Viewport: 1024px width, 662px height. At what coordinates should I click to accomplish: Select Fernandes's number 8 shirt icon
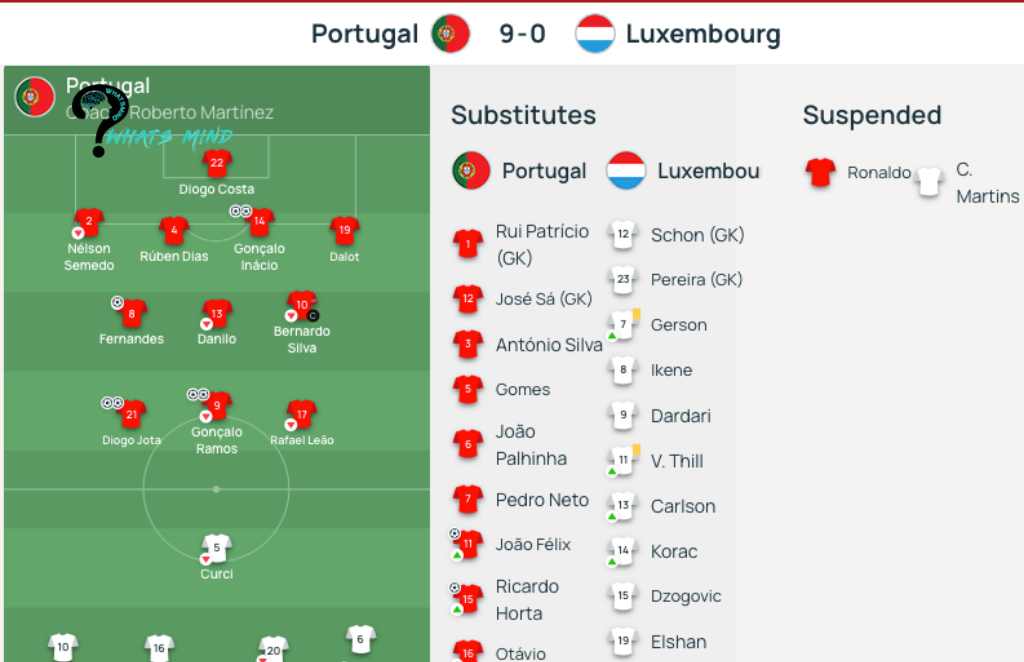click(132, 314)
